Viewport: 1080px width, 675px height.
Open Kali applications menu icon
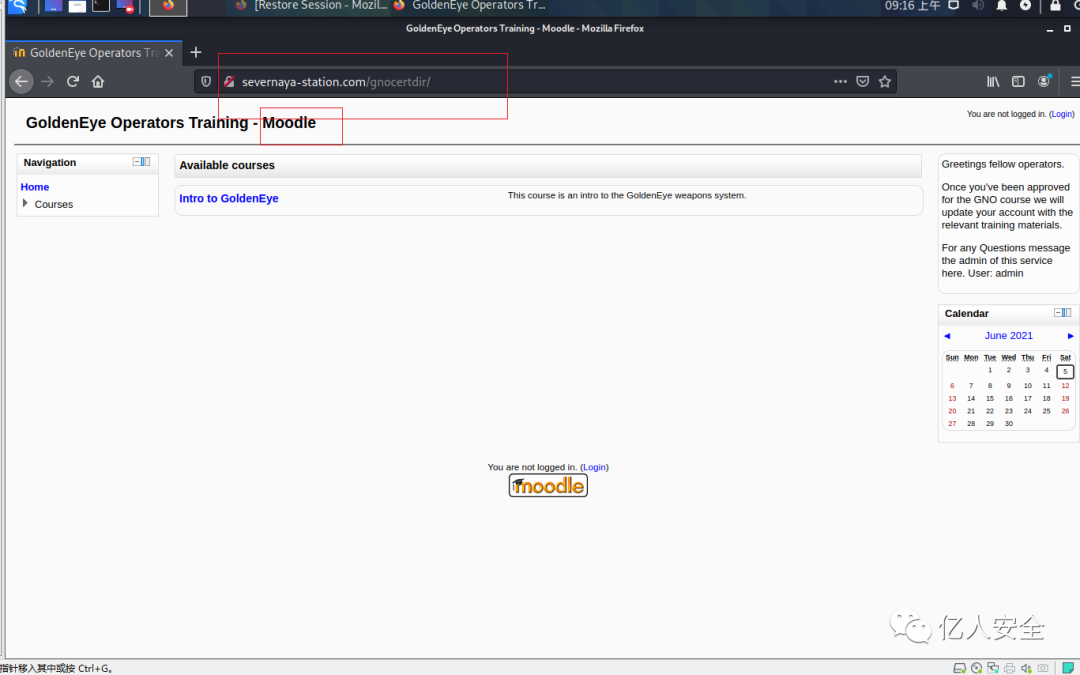point(18,6)
